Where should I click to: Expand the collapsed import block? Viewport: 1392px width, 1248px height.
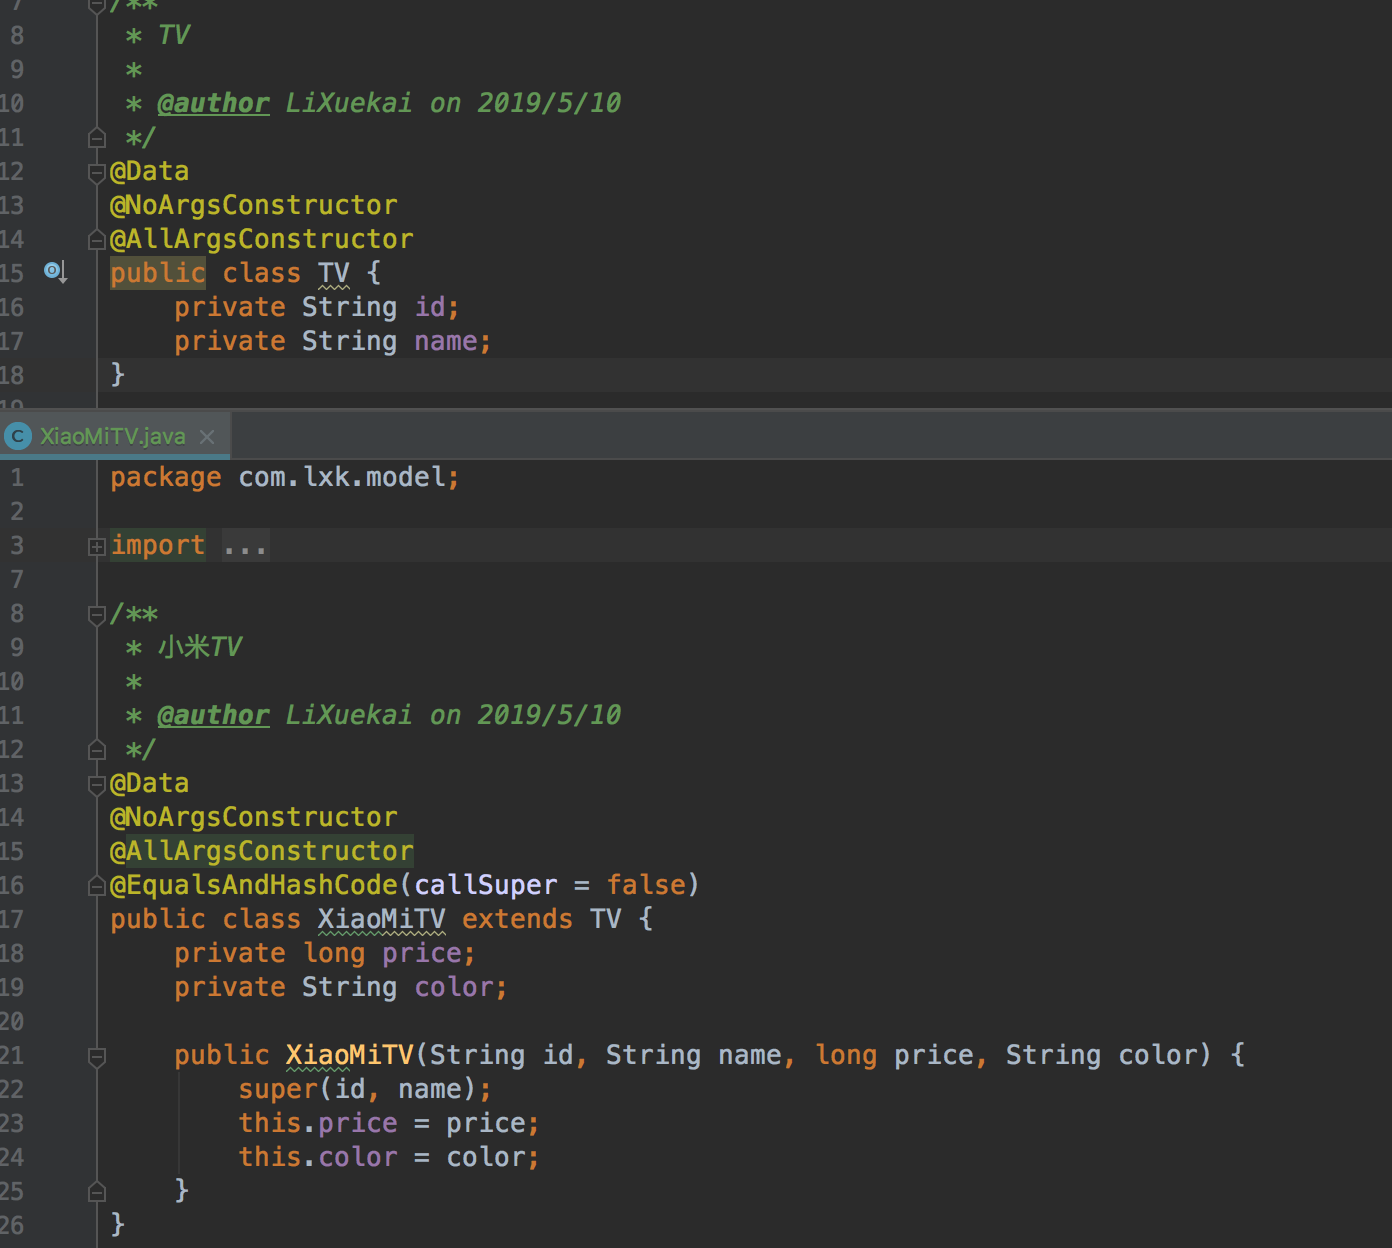coord(97,546)
